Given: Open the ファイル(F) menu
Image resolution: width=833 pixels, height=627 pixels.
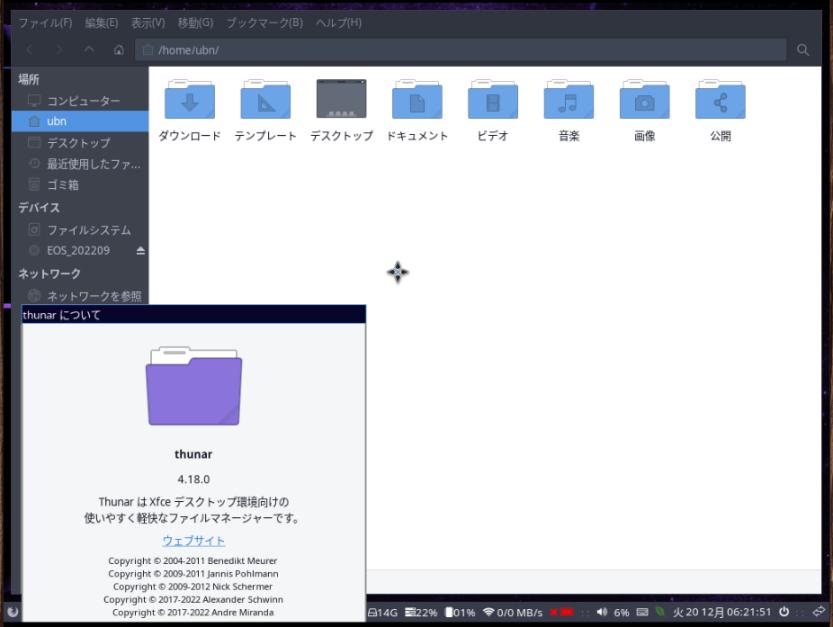Looking at the screenshot, I should click(45, 23).
